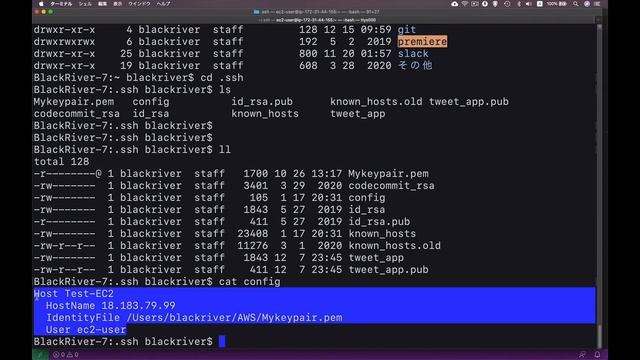640x360 pixels.
Task: Open the Bluetooth menu bar icon
Action: pos(519,4)
